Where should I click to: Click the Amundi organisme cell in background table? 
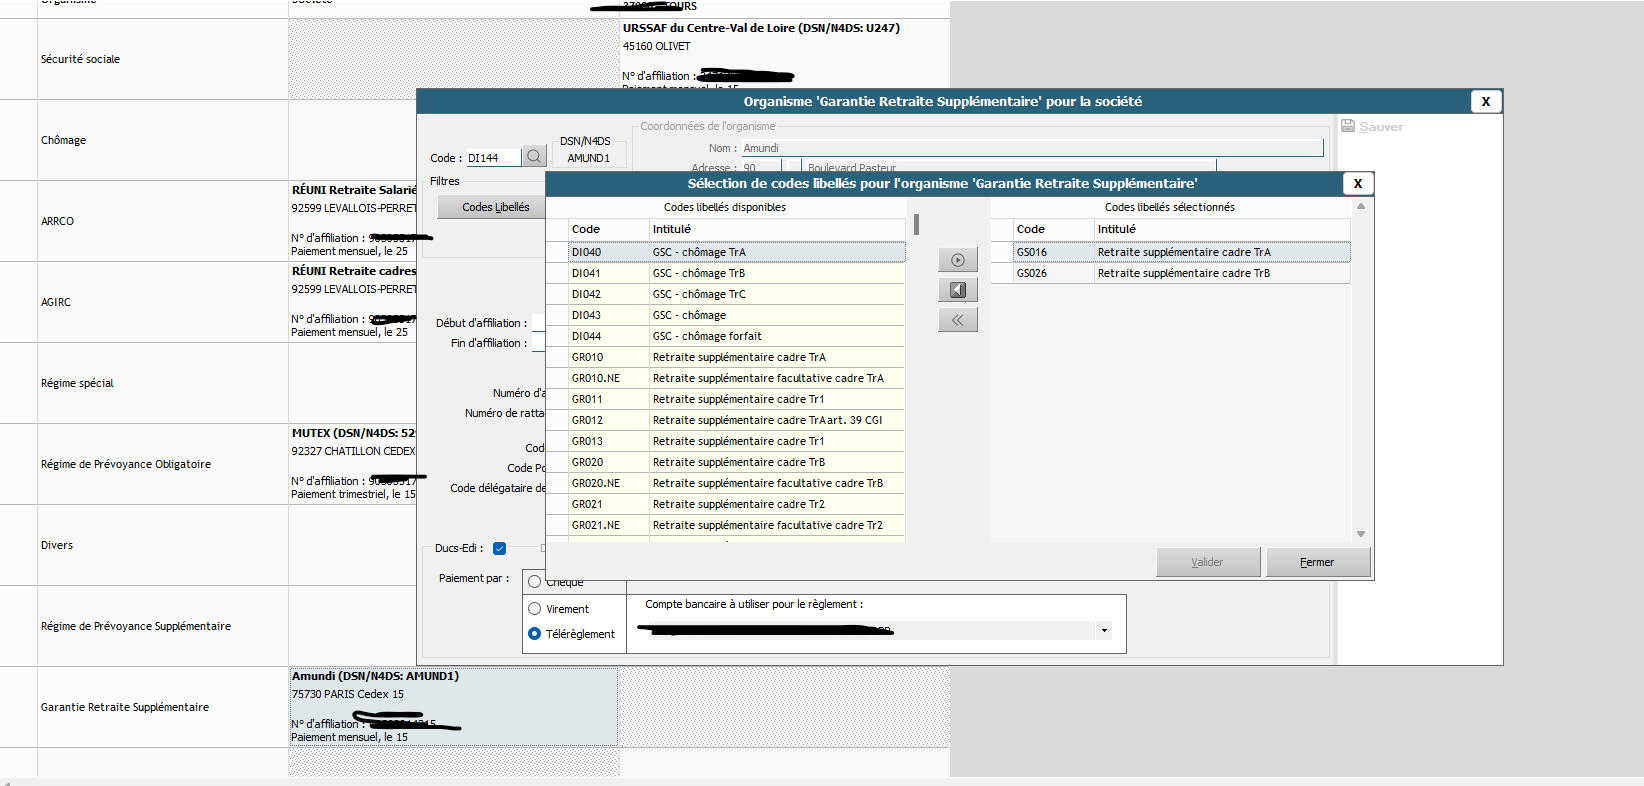pyautogui.click(x=453, y=706)
